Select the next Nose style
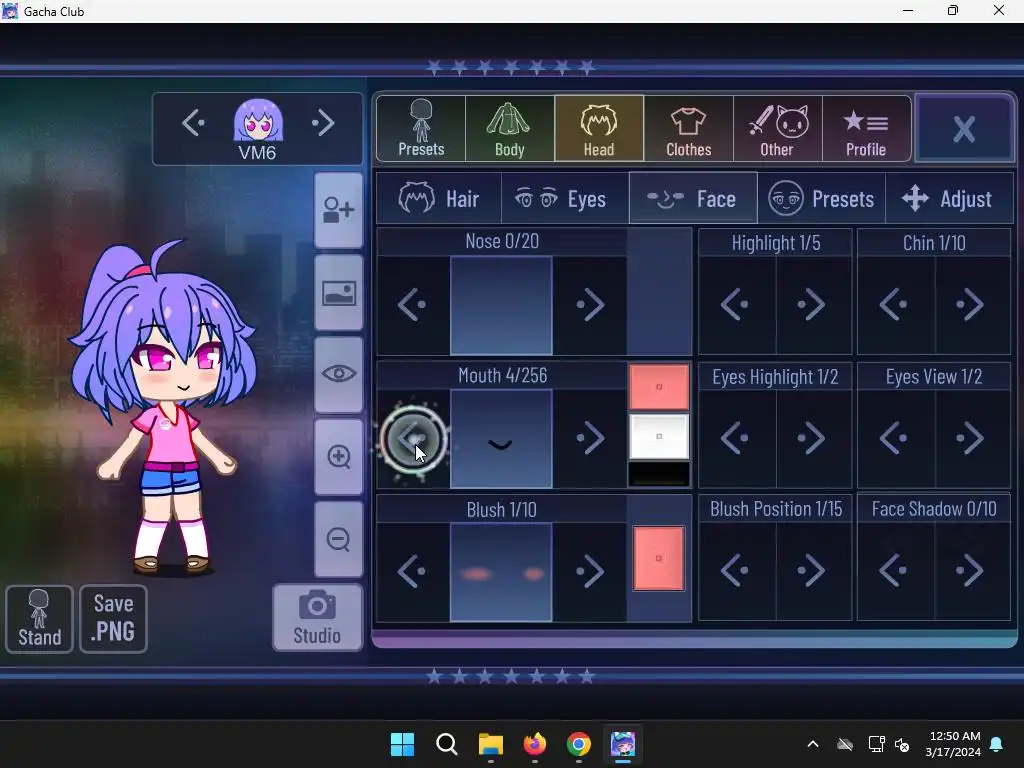 (x=590, y=305)
